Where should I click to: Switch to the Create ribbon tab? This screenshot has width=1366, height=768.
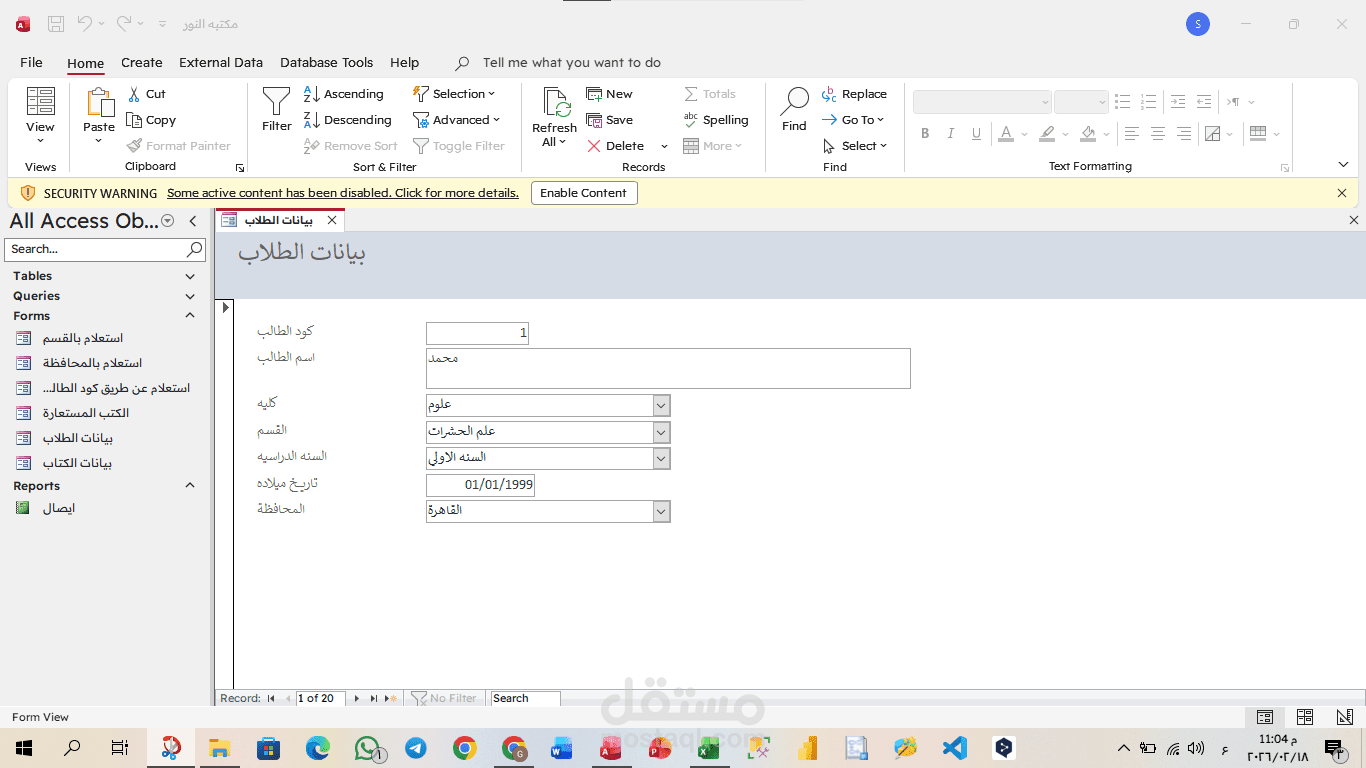pos(142,62)
